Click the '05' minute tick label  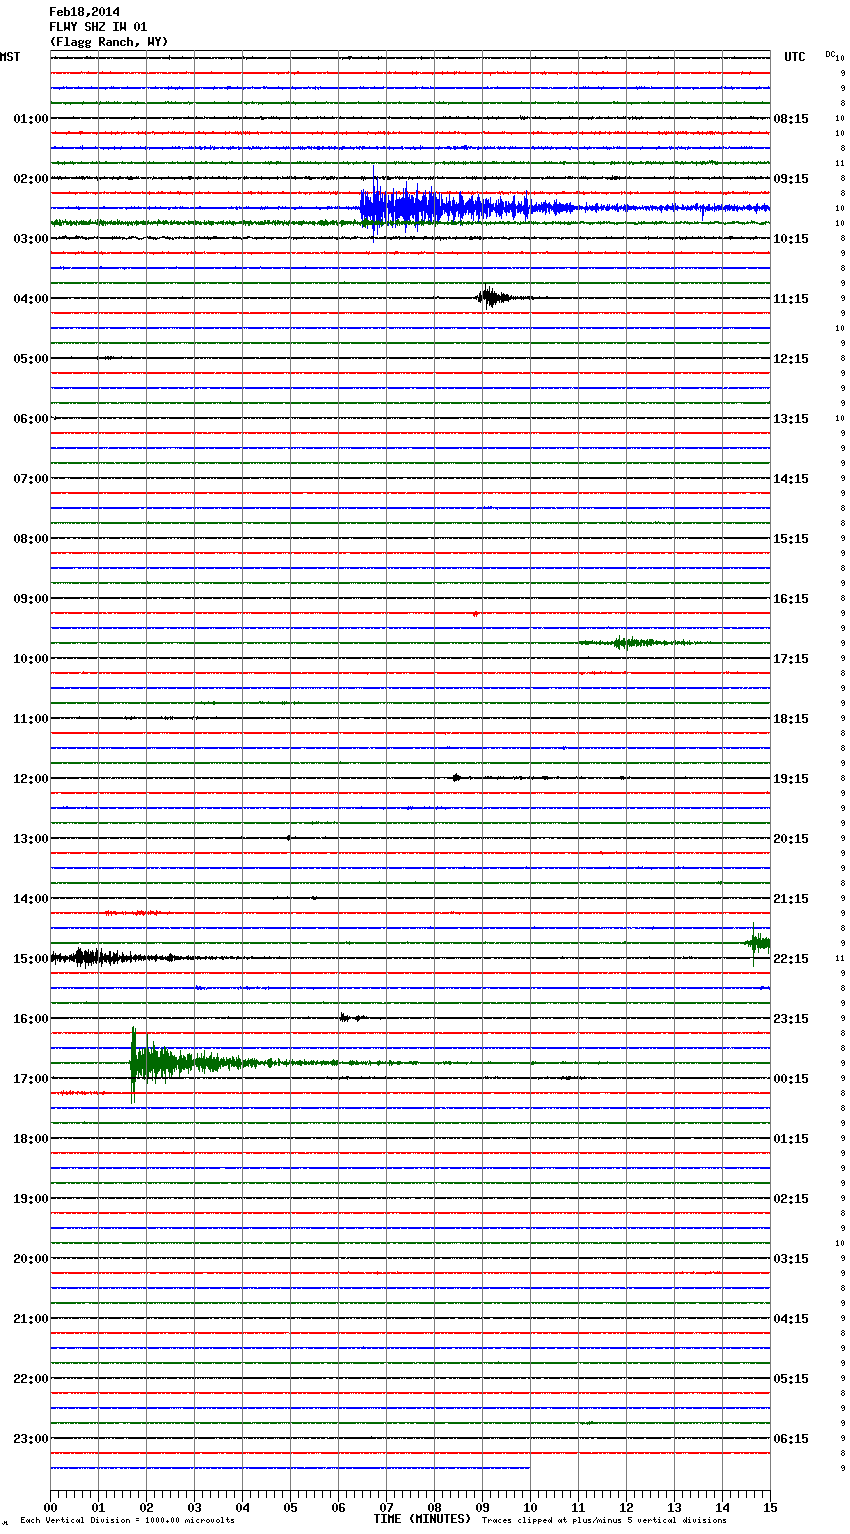point(290,1507)
